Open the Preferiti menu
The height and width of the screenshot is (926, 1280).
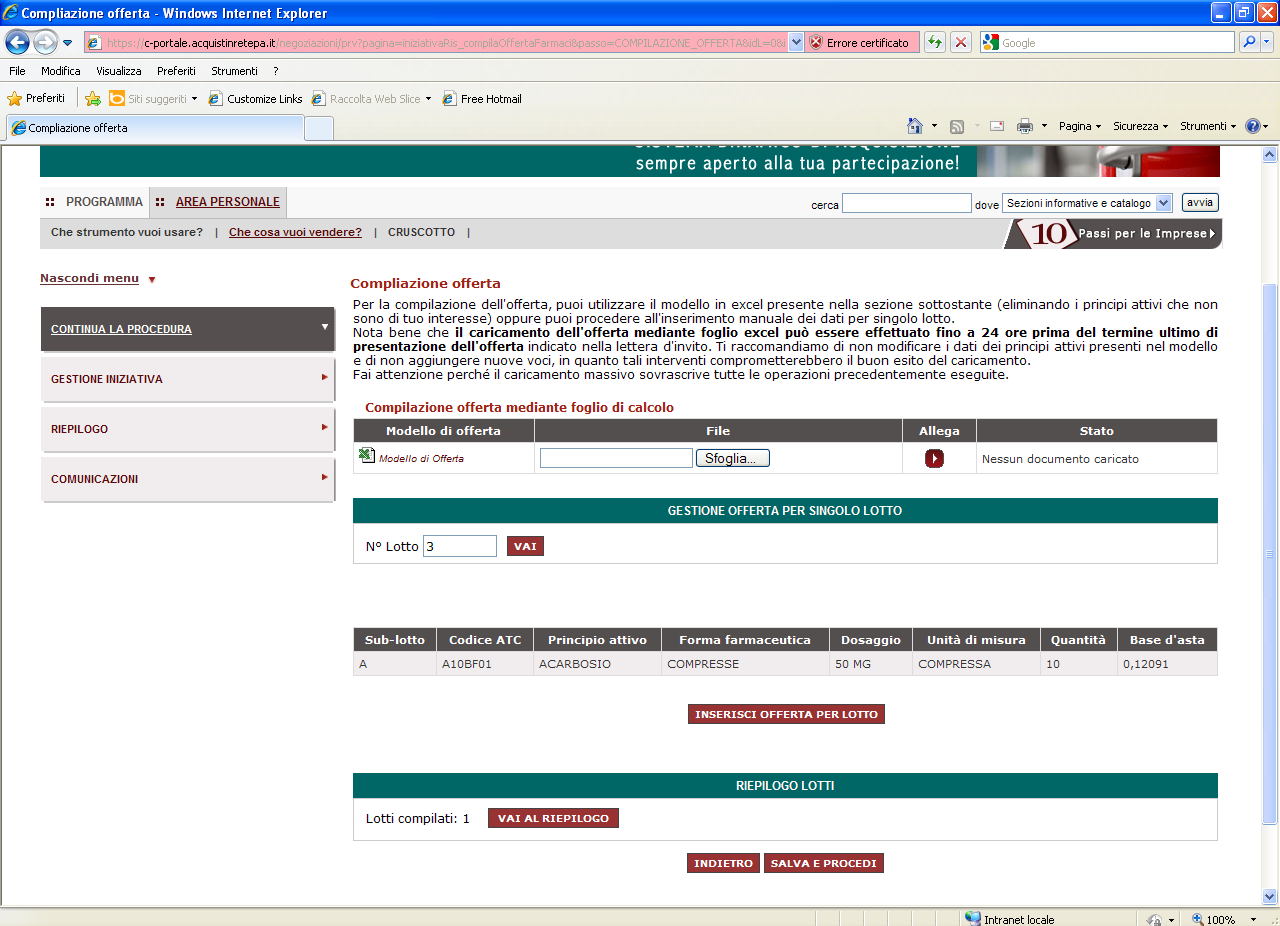[x=176, y=71]
